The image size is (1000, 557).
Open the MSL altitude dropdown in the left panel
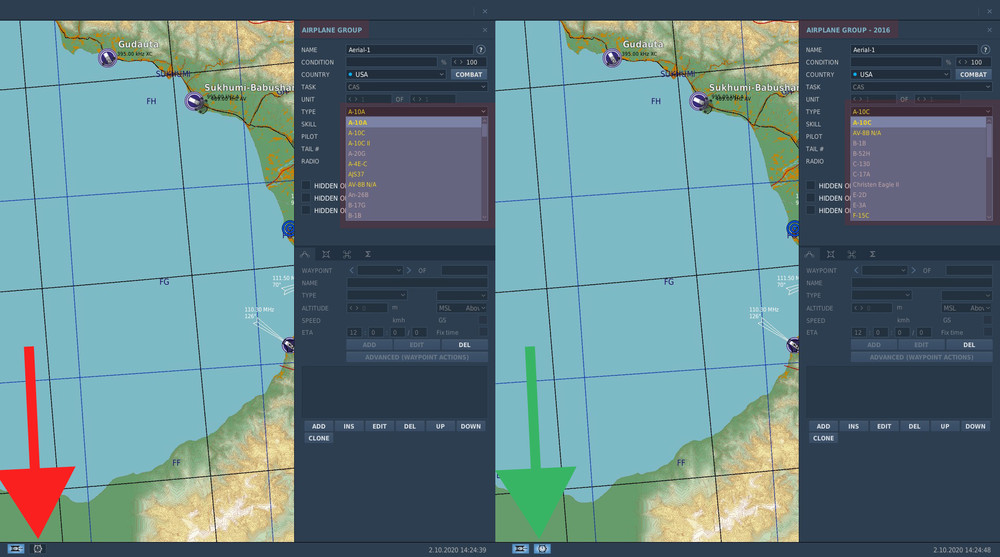coord(462,308)
